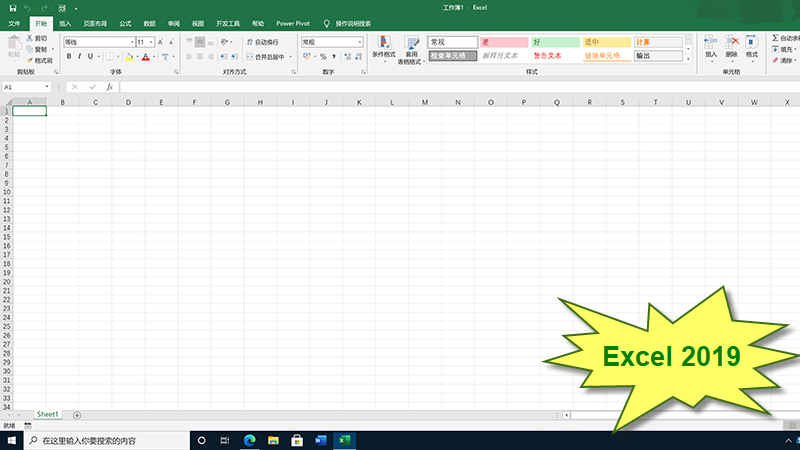Image resolution: width=800 pixels, height=450 pixels.
Task: Switch to Formulas (公式) tab
Action: (x=125, y=23)
